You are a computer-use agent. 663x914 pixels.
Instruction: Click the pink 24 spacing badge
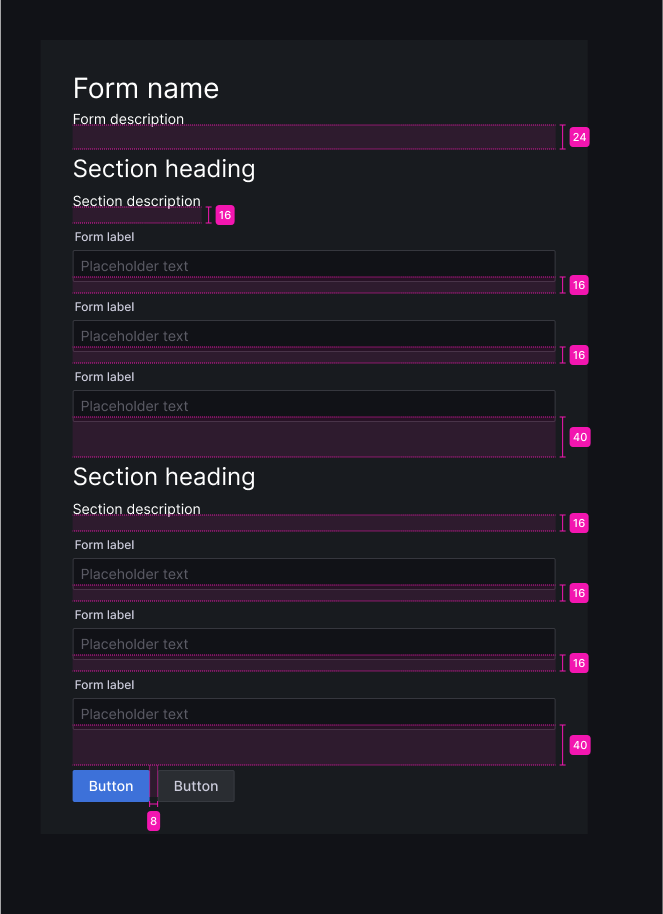(579, 137)
